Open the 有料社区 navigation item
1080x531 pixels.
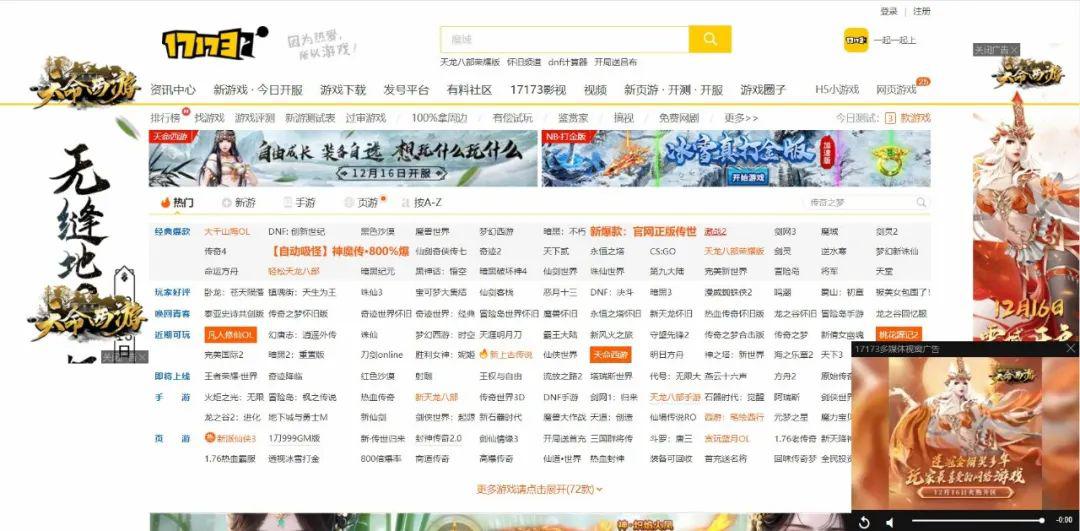pyautogui.click(x=470, y=90)
